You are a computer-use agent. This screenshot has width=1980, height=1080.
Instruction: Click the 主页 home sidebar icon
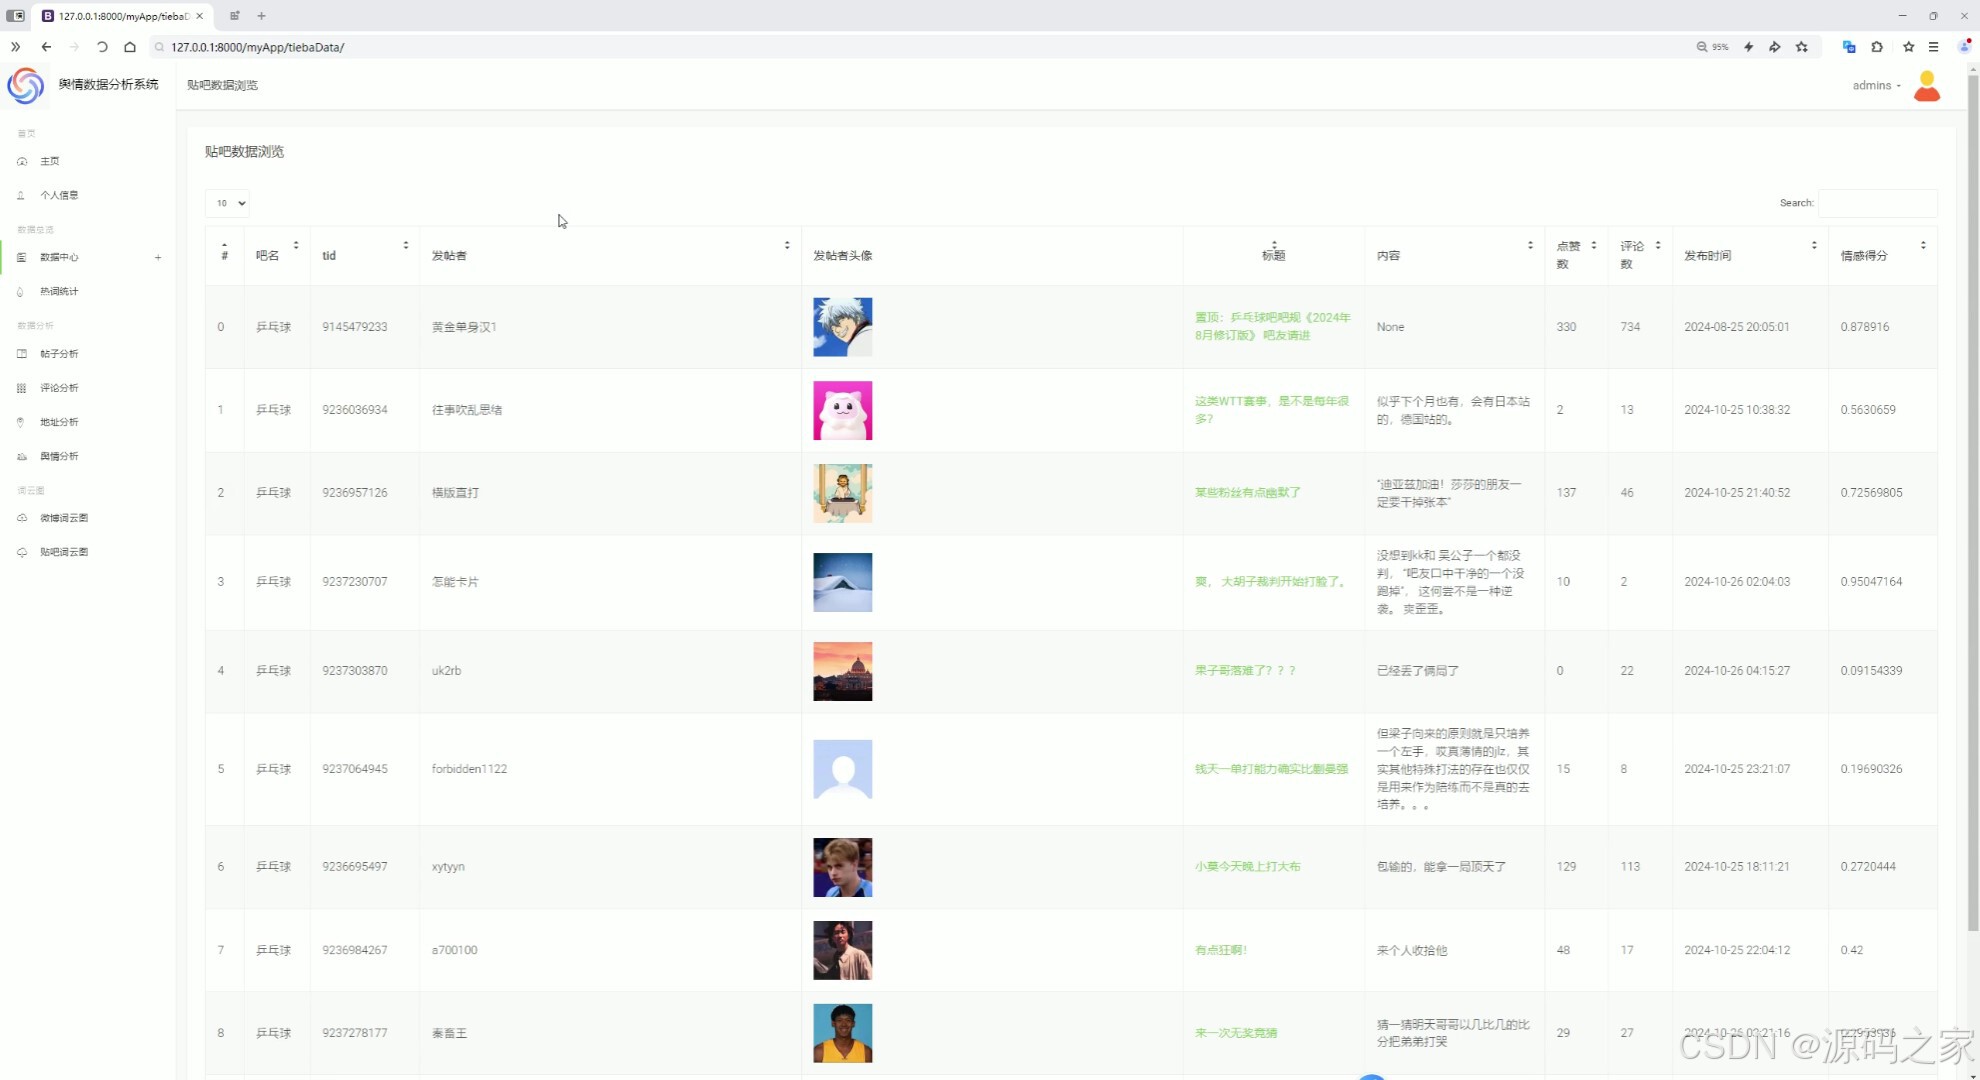pos(22,161)
